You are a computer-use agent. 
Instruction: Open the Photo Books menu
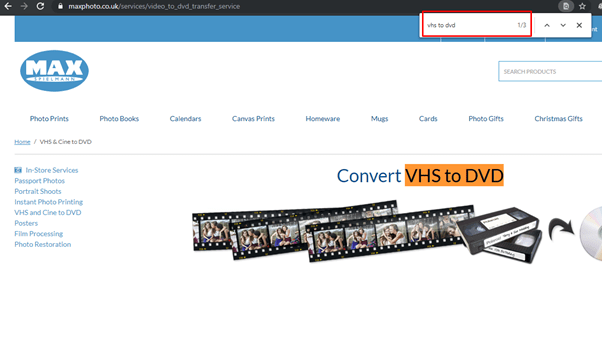pos(119,119)
